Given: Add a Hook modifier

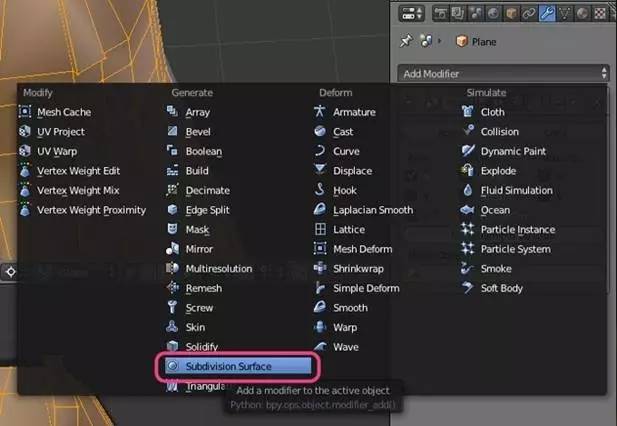Looking at the screenshot, I should click(x=386, y=191).
